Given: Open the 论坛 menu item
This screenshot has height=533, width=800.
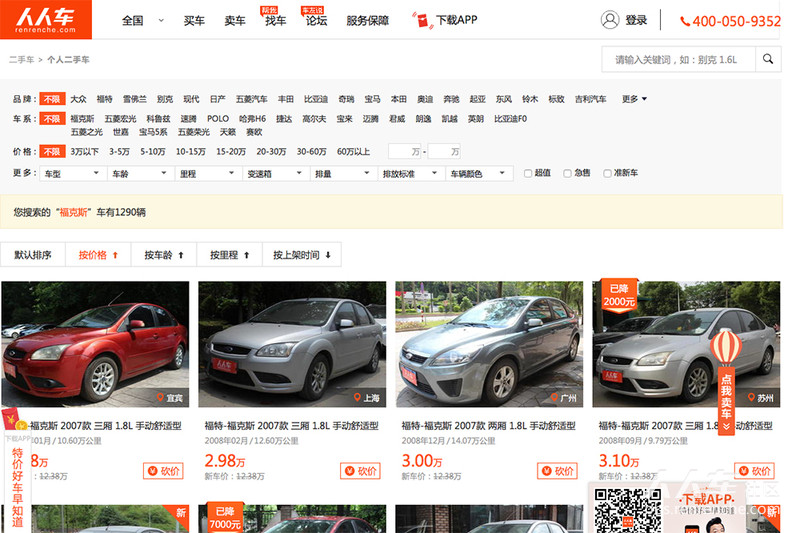Looking at the screenshot, I should 316,20.
